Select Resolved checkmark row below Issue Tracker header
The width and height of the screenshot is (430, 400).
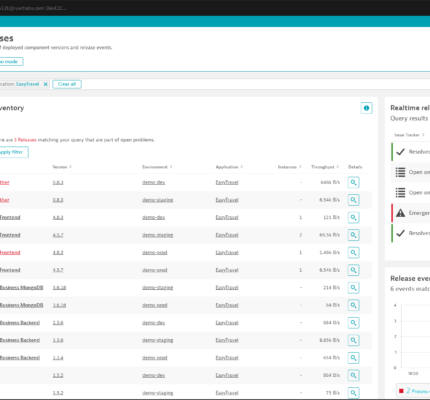pyautogui.click(x=411, y=152)
